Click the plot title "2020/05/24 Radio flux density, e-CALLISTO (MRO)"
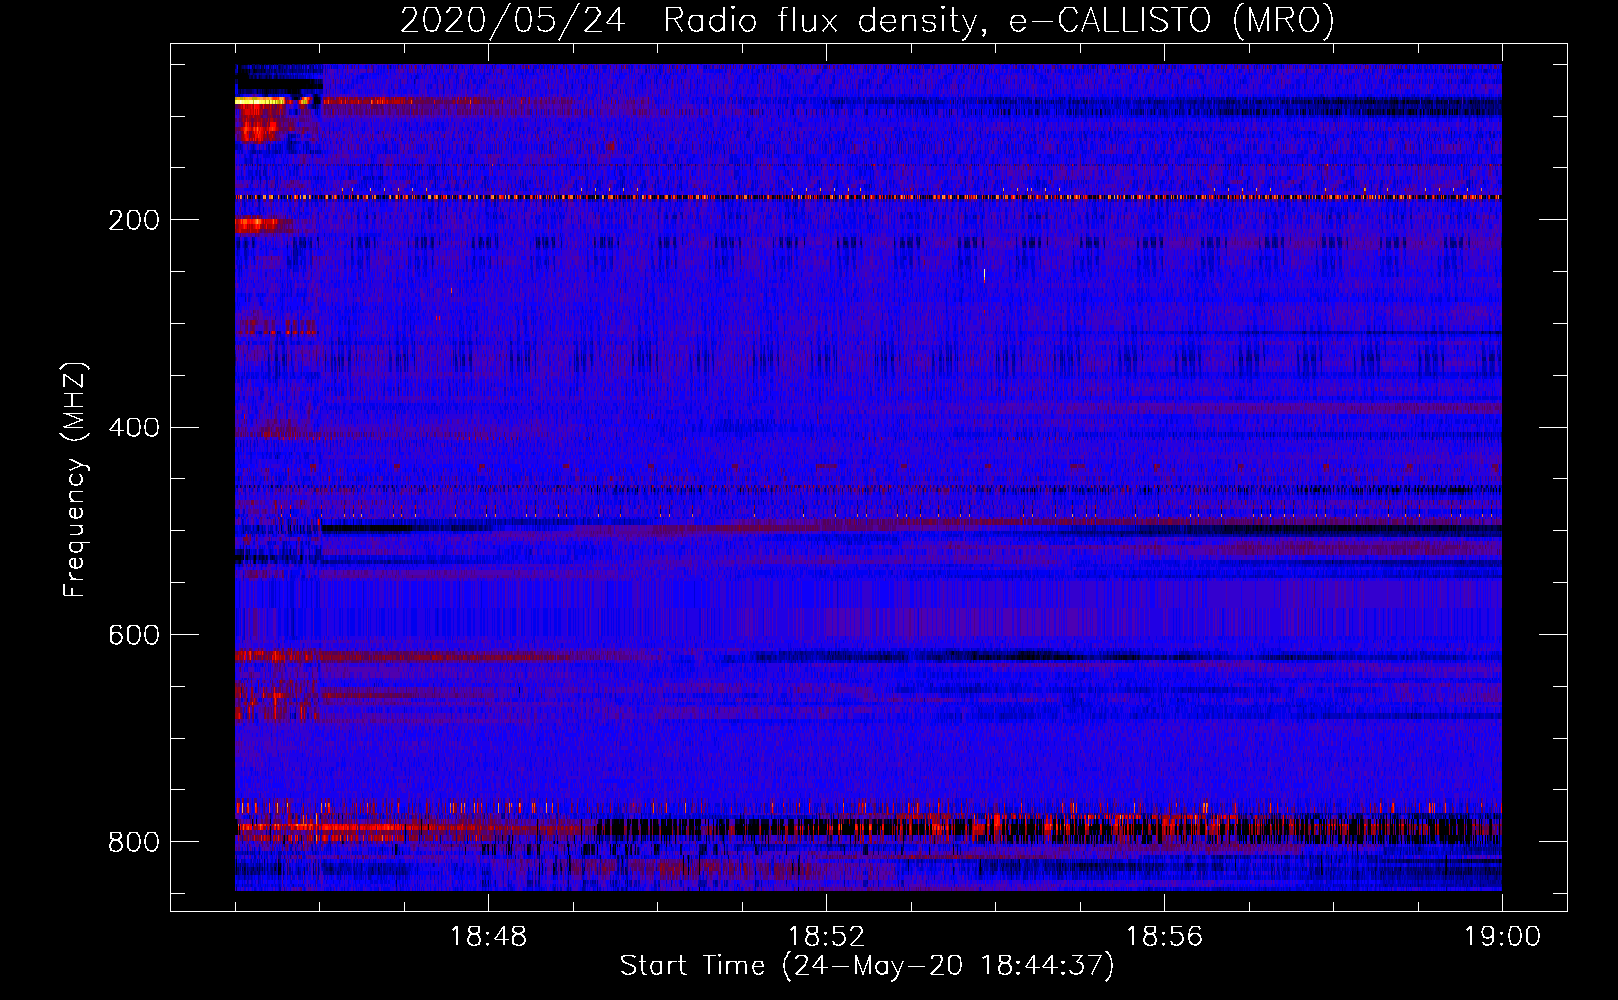The width and height of the screenshot is (1618, 1000). [867, 20]
